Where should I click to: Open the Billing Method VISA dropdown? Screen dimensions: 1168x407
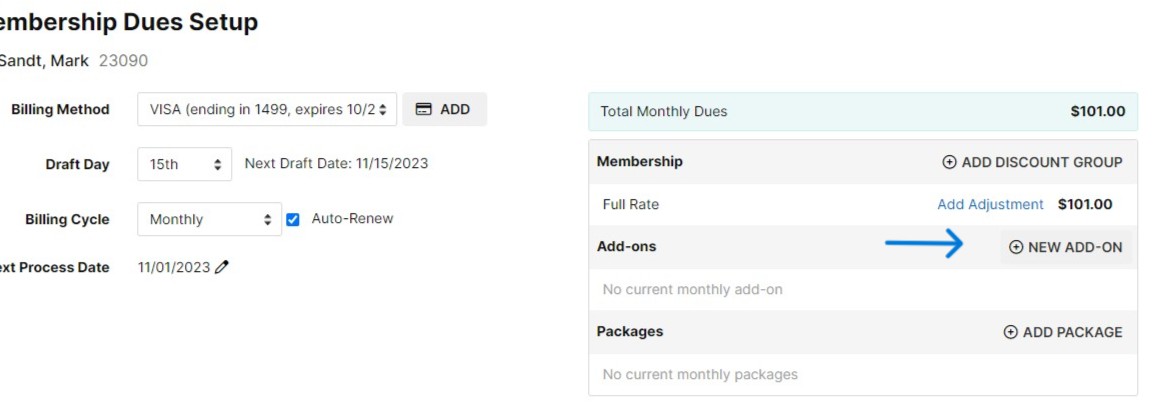click(267, 110)
